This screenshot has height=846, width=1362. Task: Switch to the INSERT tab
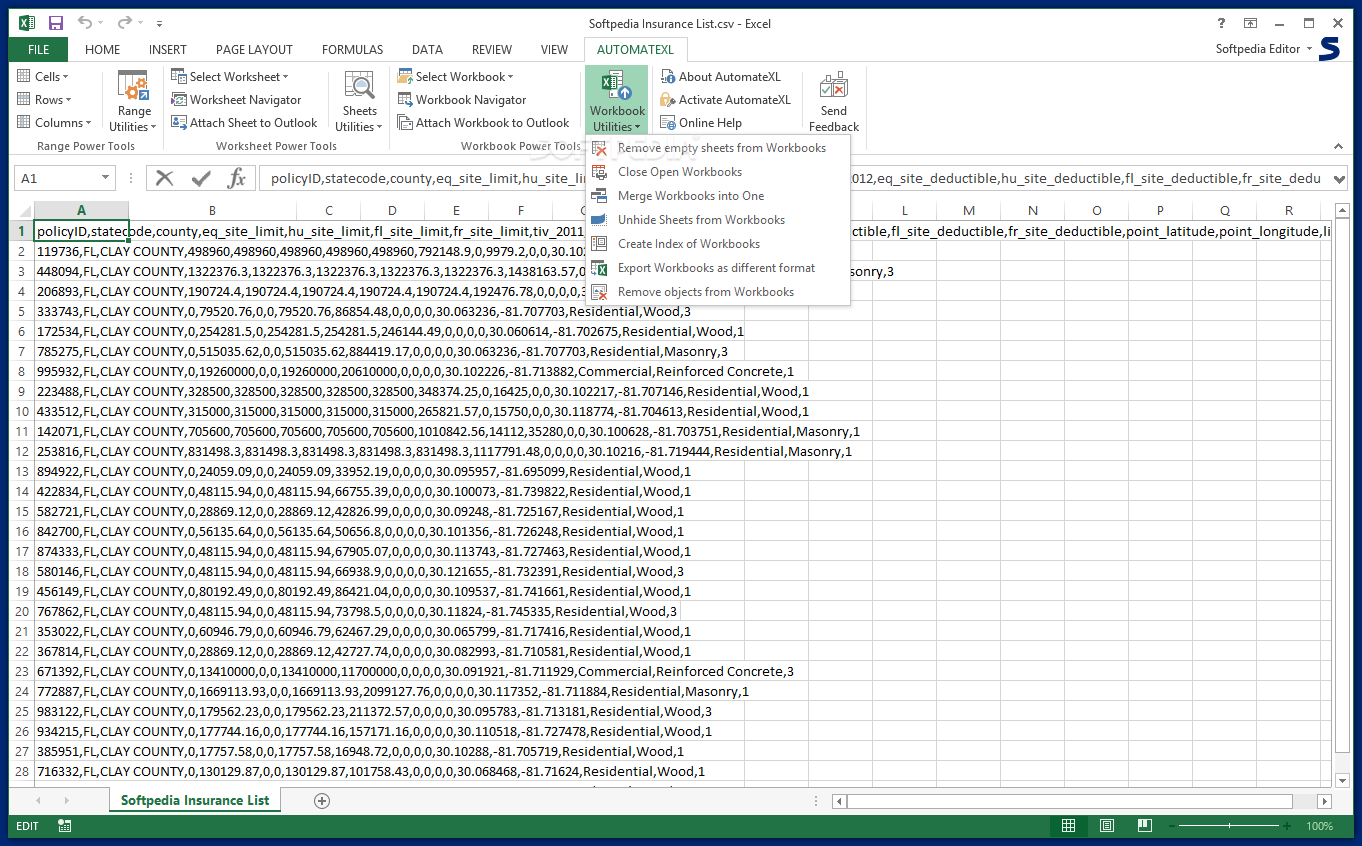(x=168, y=50)
